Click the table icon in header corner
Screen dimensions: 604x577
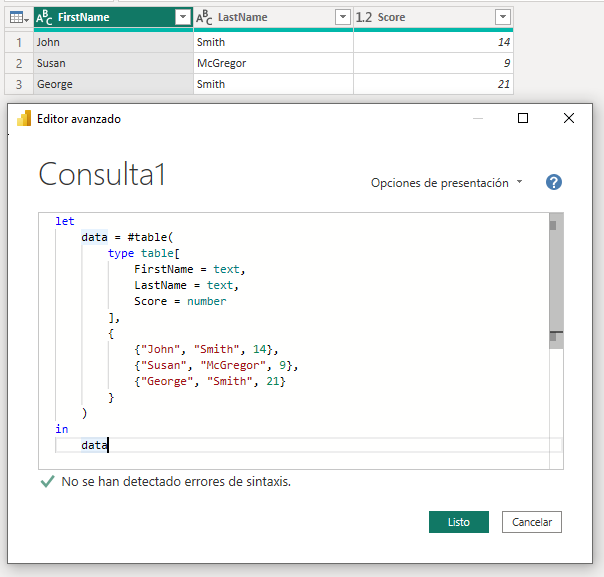pos(17,17)
